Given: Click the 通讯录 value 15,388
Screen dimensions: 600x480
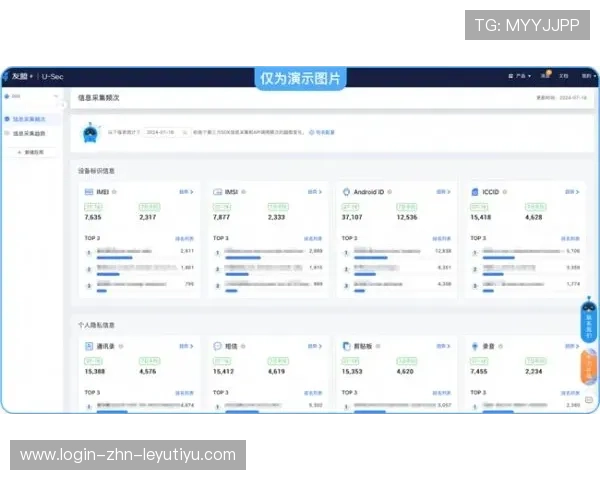Looking at the screenshot, I should click(95, 371).
